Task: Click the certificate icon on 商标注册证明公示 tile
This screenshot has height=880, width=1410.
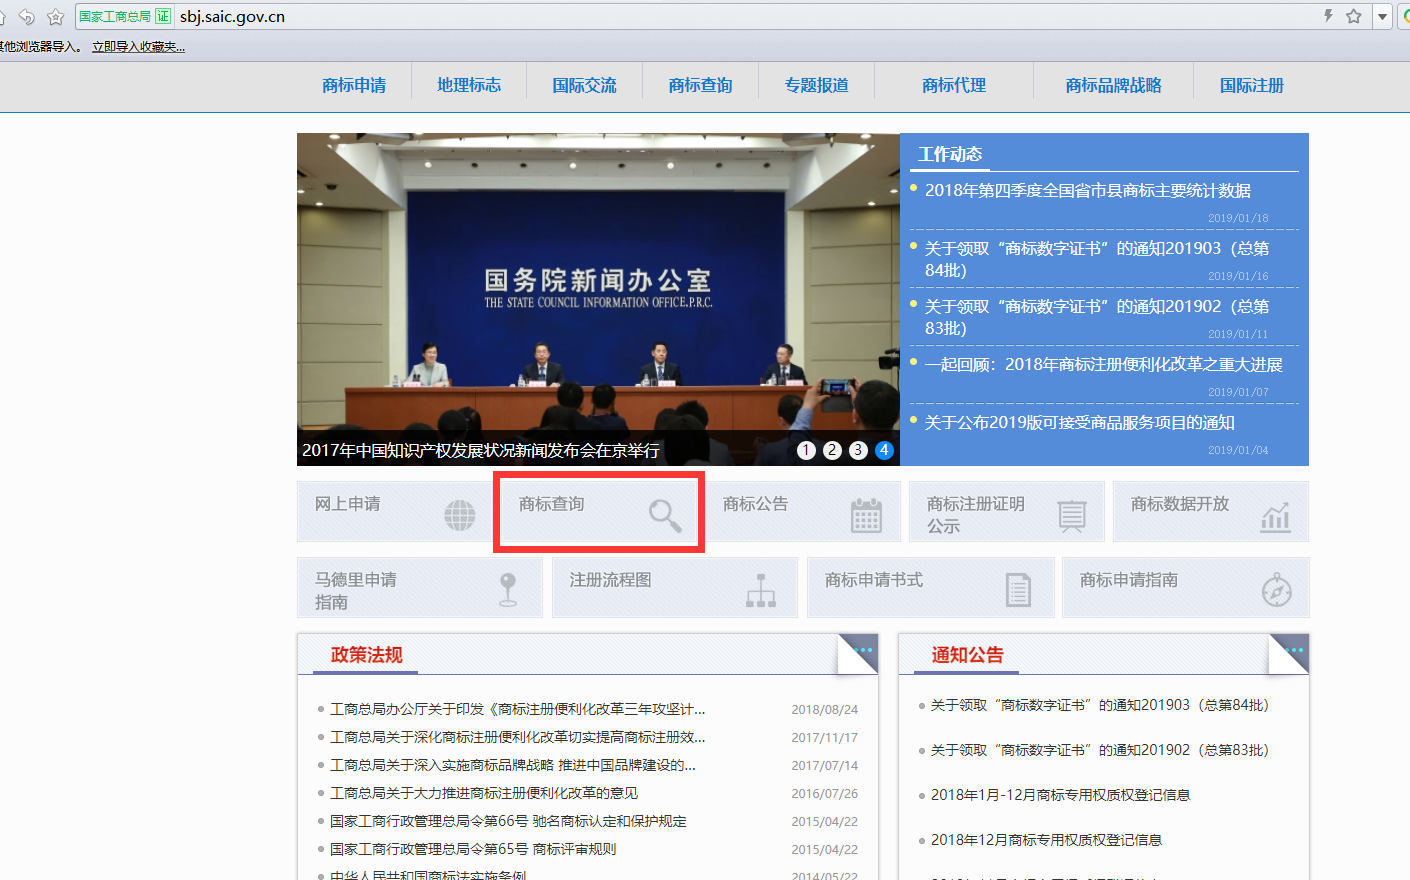Action: click(x=1072, y=516)
